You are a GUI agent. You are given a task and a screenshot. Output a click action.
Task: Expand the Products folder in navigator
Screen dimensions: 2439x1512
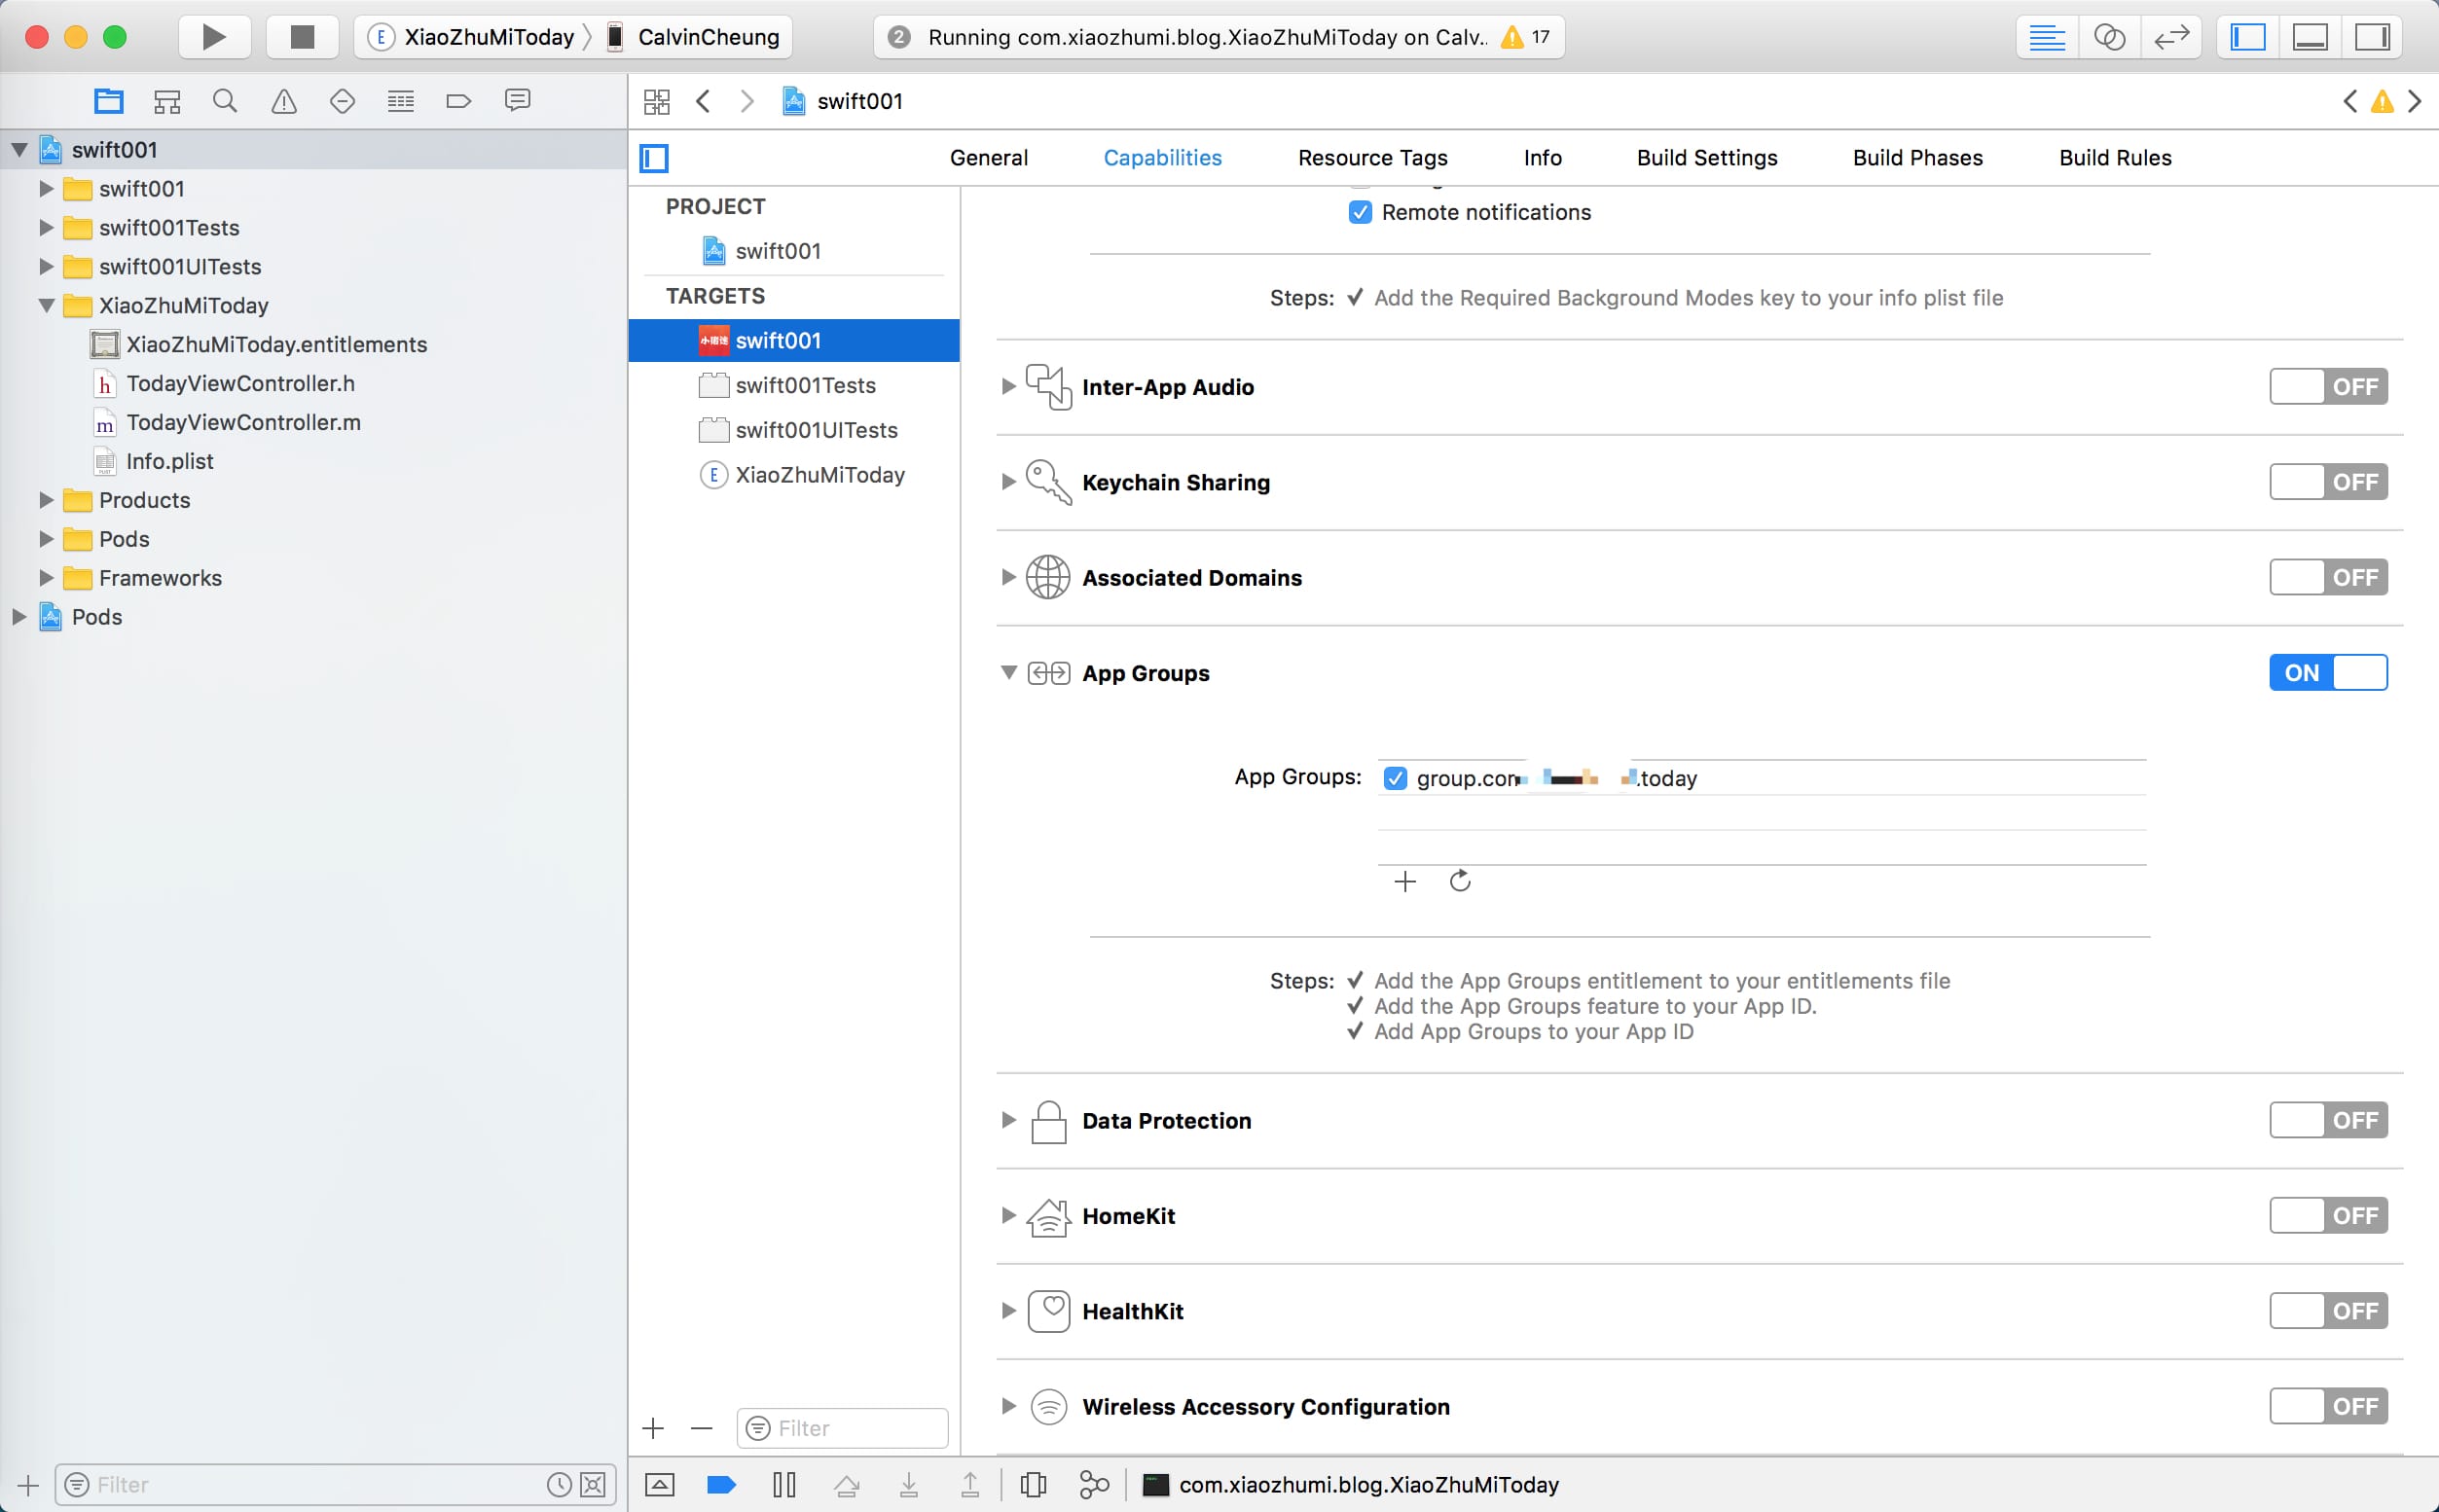coord(46,500)
